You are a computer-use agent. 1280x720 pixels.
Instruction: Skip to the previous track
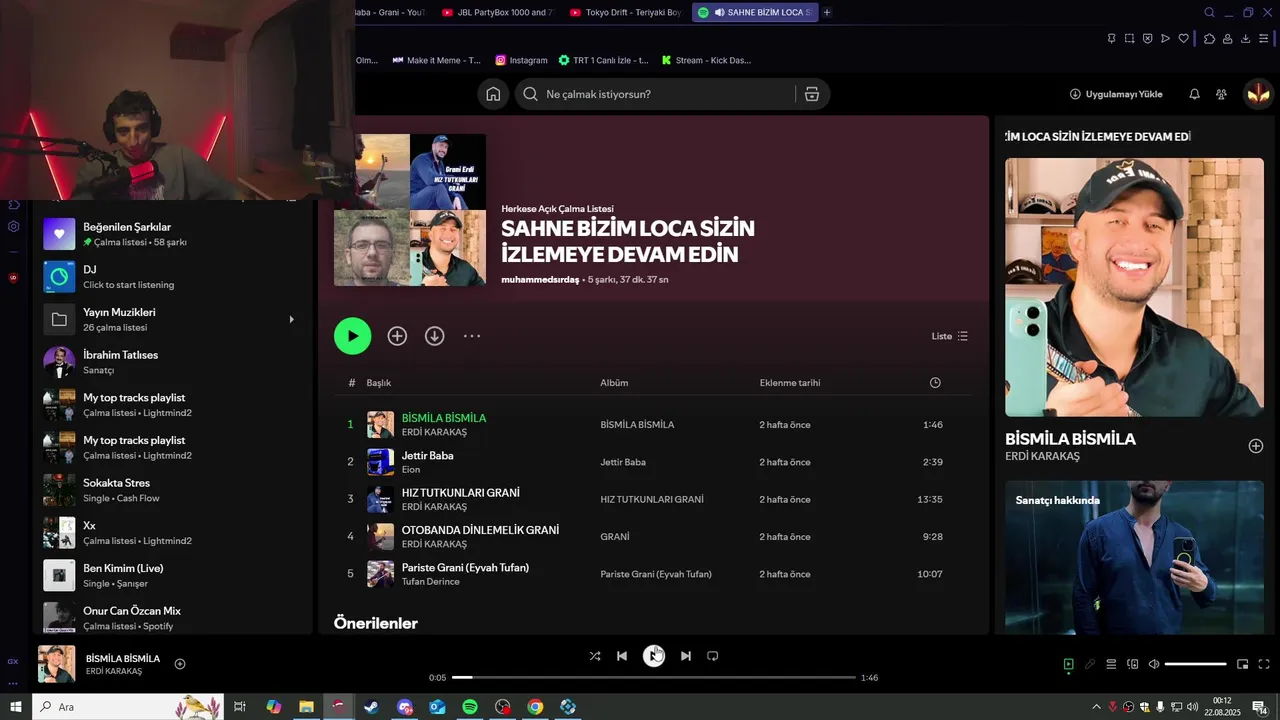tap(622, 656)
